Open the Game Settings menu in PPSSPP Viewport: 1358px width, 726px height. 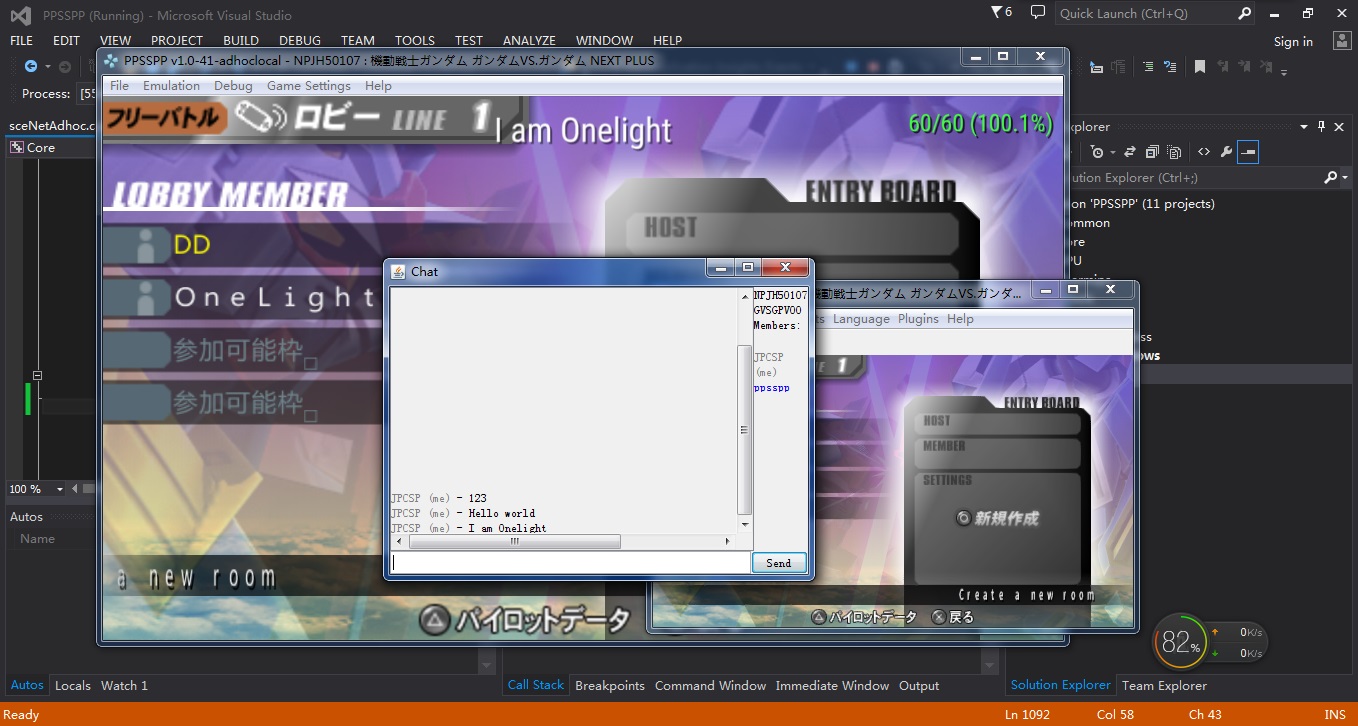308,86
